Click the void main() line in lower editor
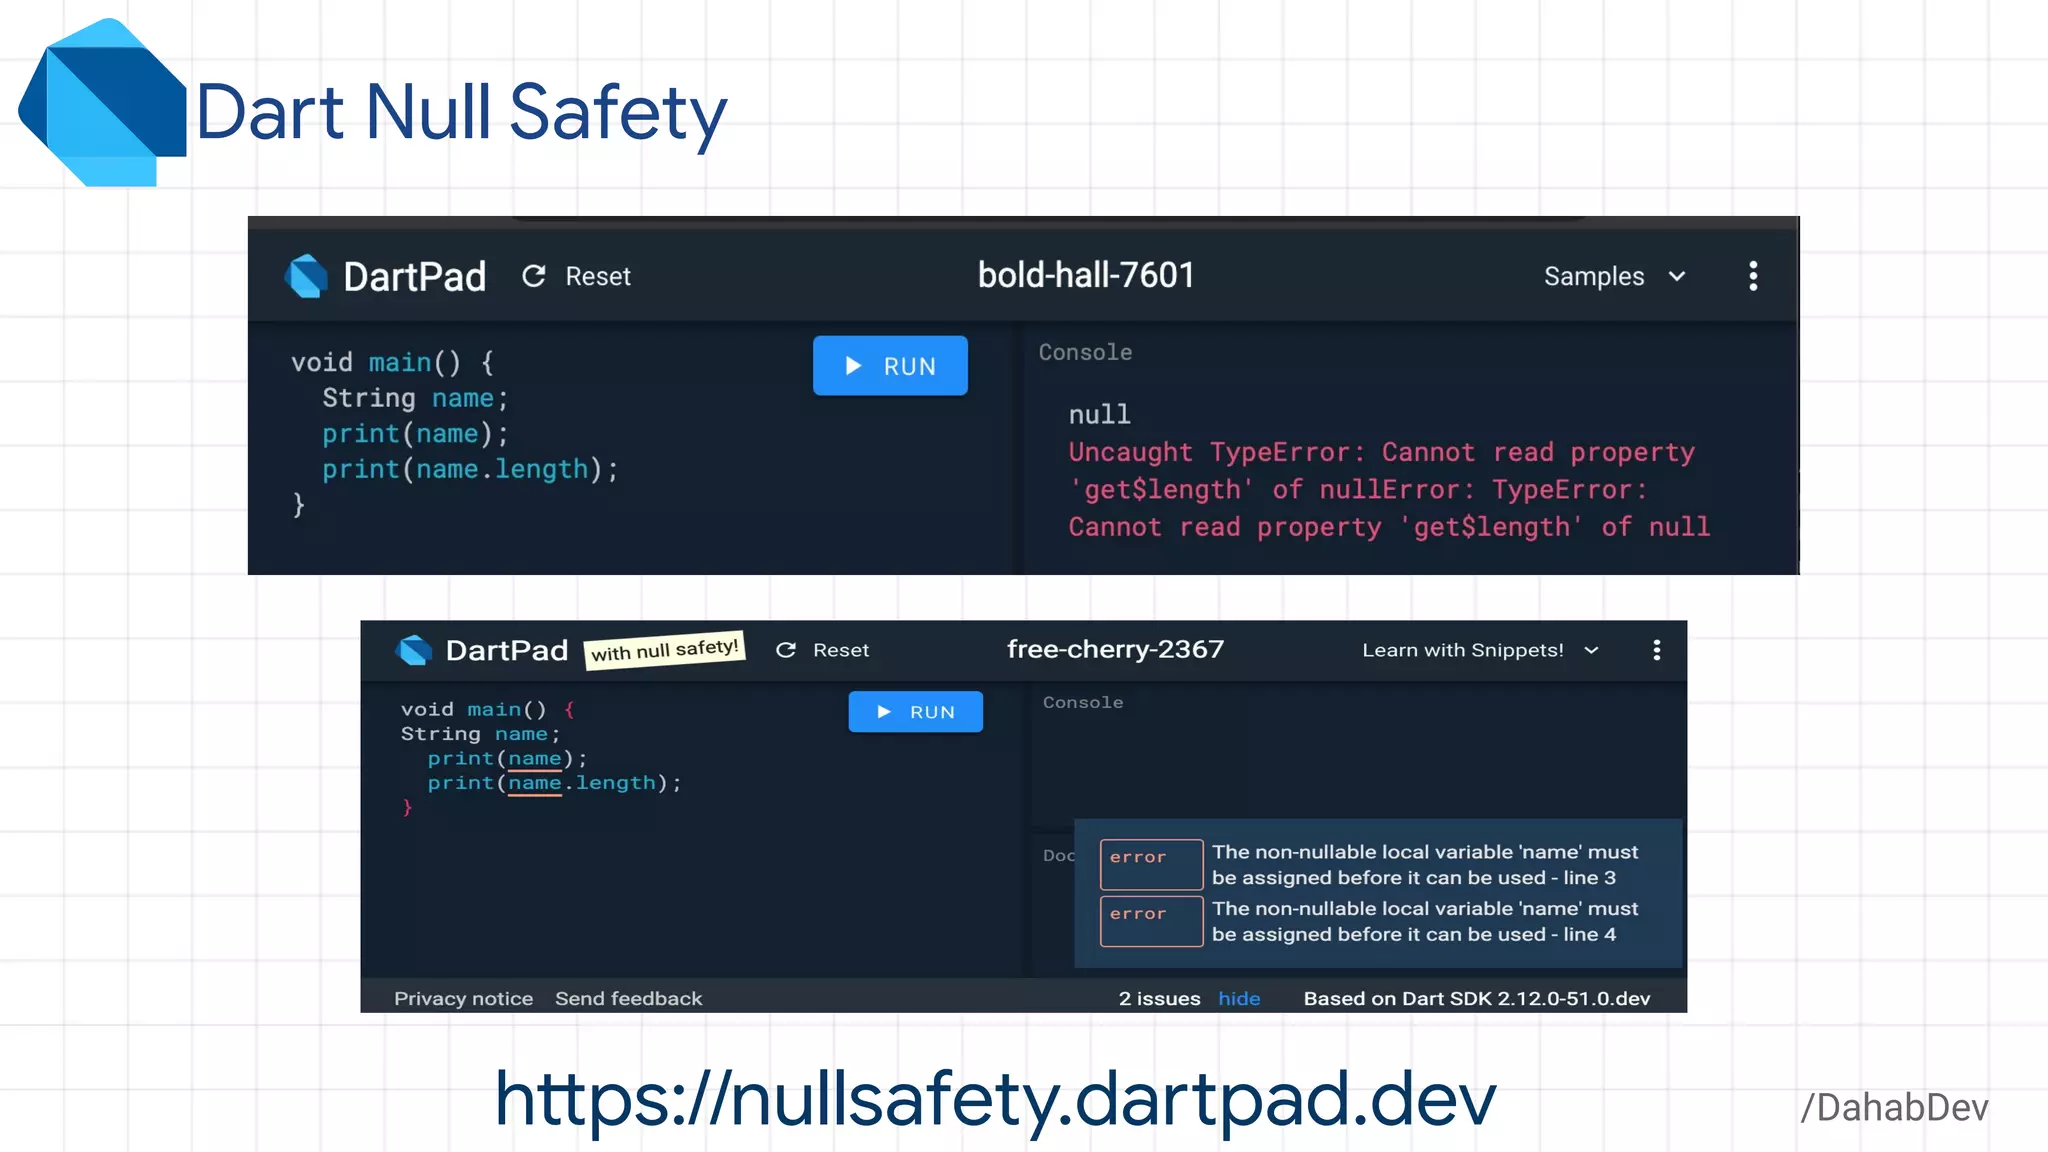This screenshot has width=2048, height=1152. click(487, 709)
